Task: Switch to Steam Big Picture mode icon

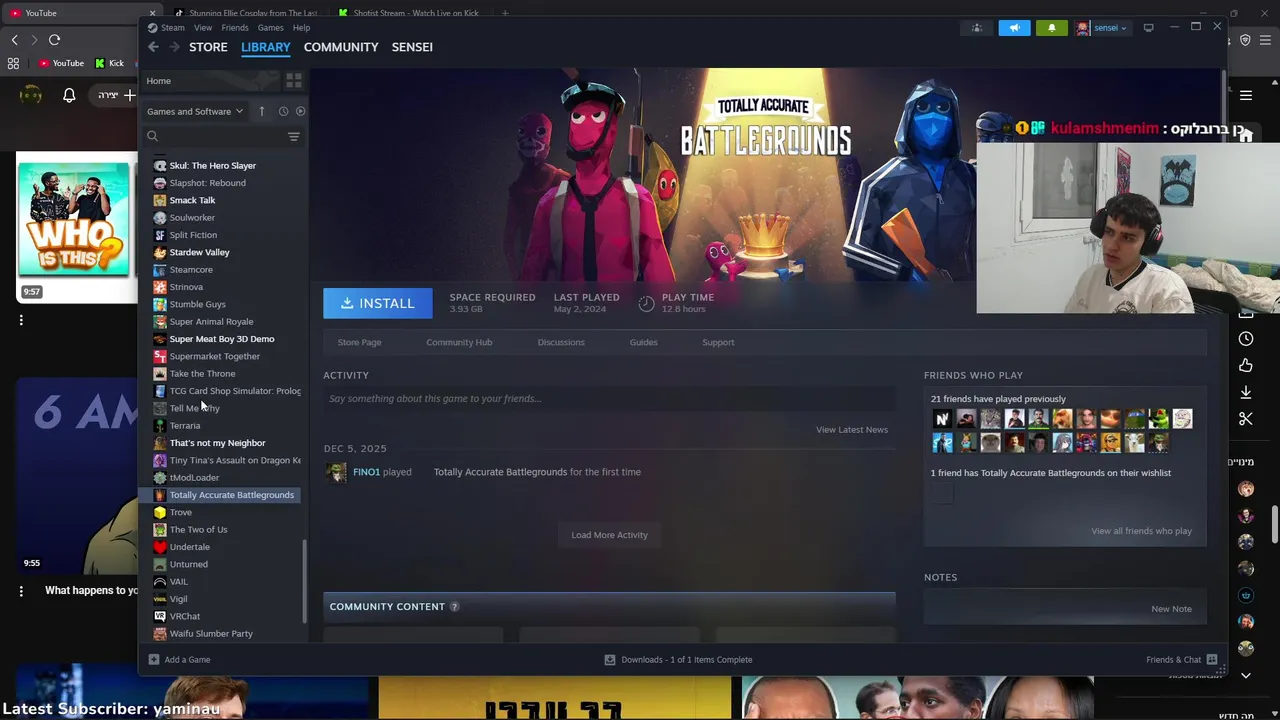Action: (x=1148, y=28)
